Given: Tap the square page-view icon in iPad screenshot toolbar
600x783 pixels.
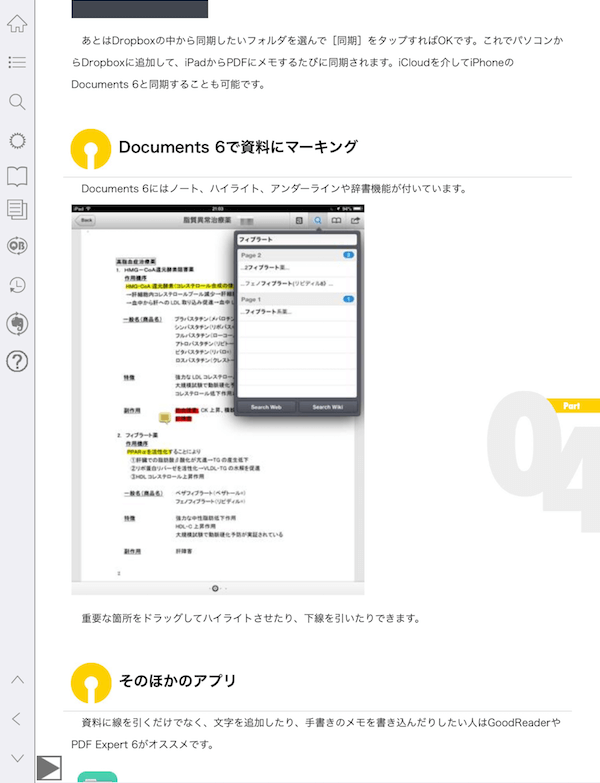Looking at the screenshot, I should tap(299, 220).
